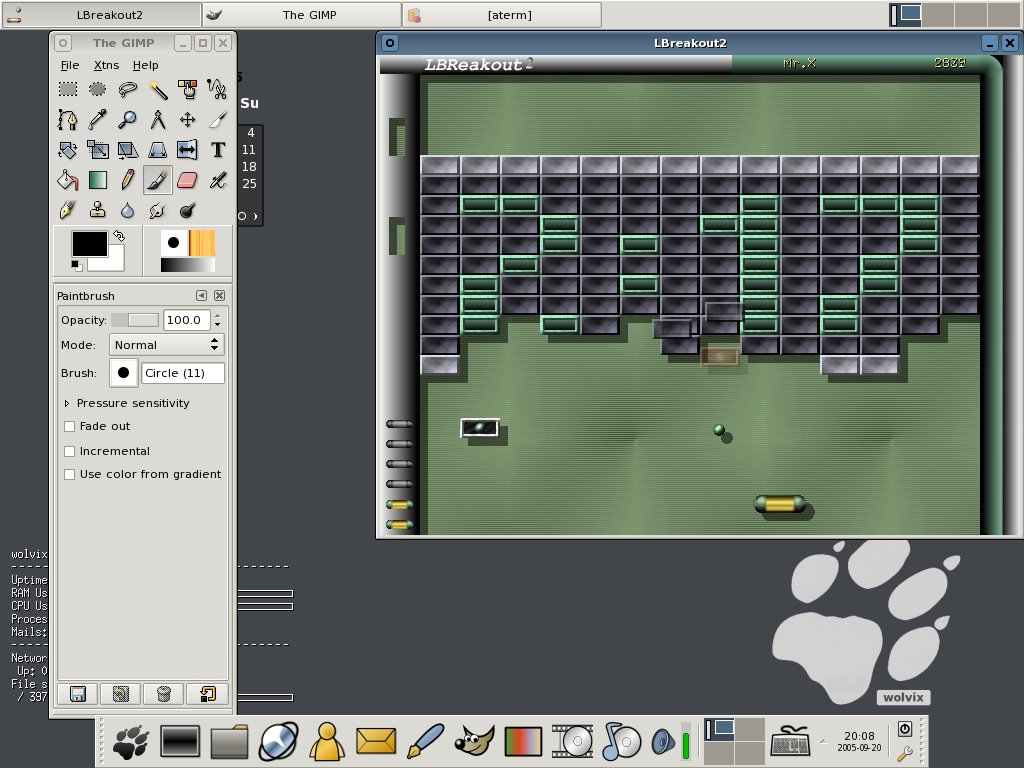1024x768 pixels.
Task: Open the paw start menu in dock
Action: coord(131,742)
